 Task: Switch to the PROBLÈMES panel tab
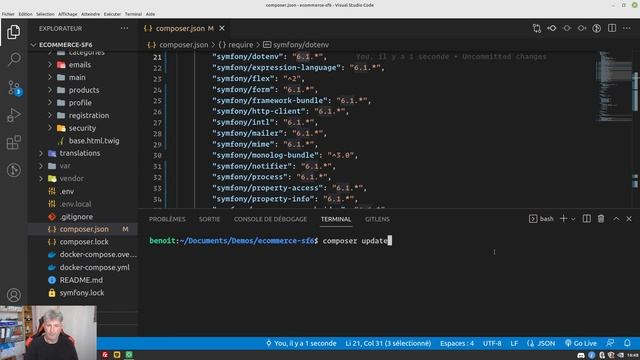pos(167,219)
